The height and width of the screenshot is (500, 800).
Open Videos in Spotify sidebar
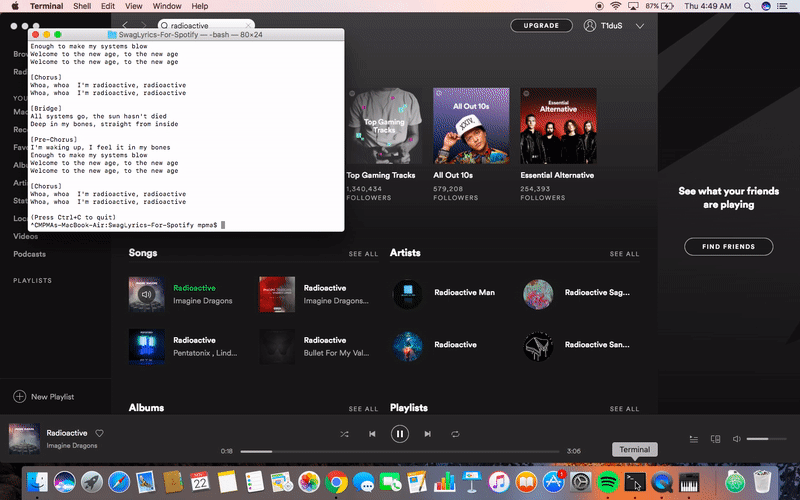click(26, 236)
